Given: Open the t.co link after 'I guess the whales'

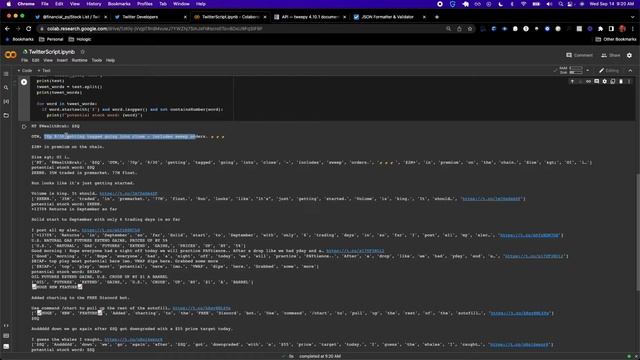Looking at the screenshot, I should pyautogui.click(x=133, y=340).
